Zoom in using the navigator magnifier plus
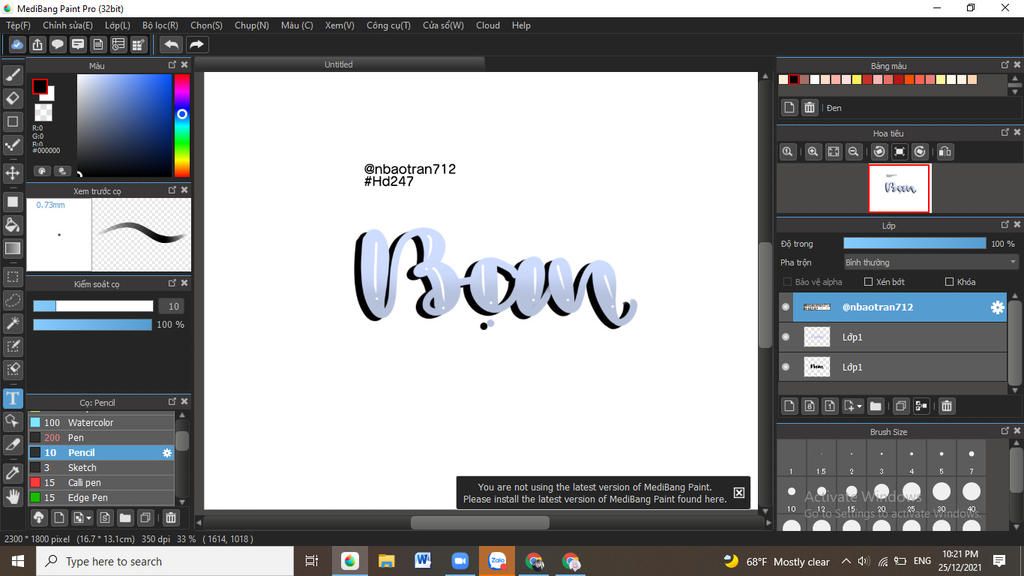The width and height of the screenshot is (1024, 576). click(x=812, y=152)
